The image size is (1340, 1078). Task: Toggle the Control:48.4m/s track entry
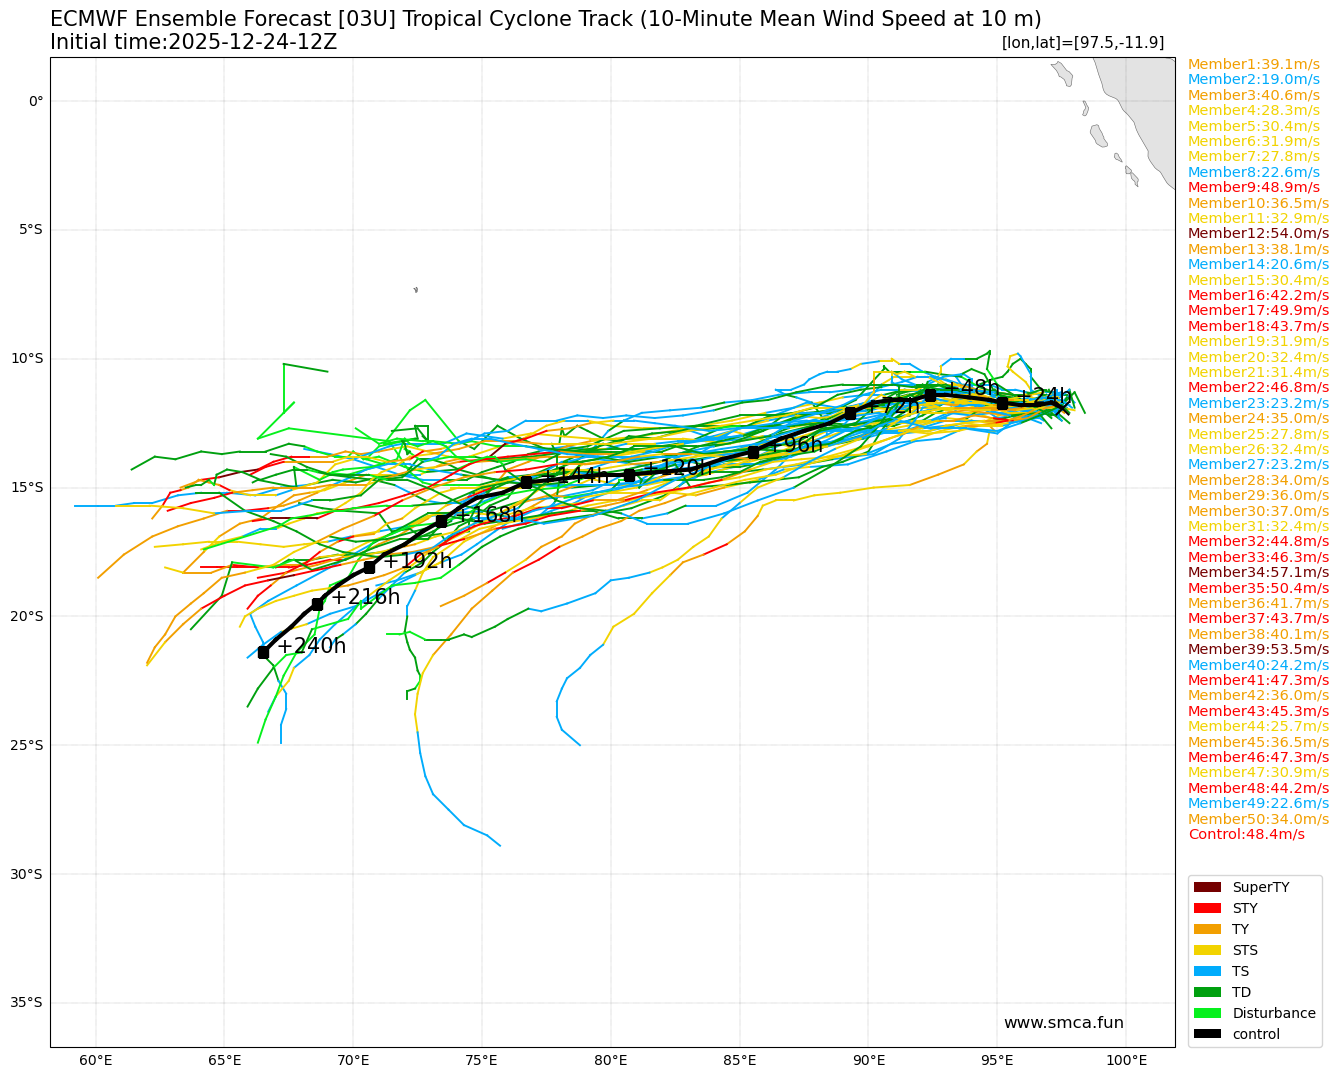1248,835
